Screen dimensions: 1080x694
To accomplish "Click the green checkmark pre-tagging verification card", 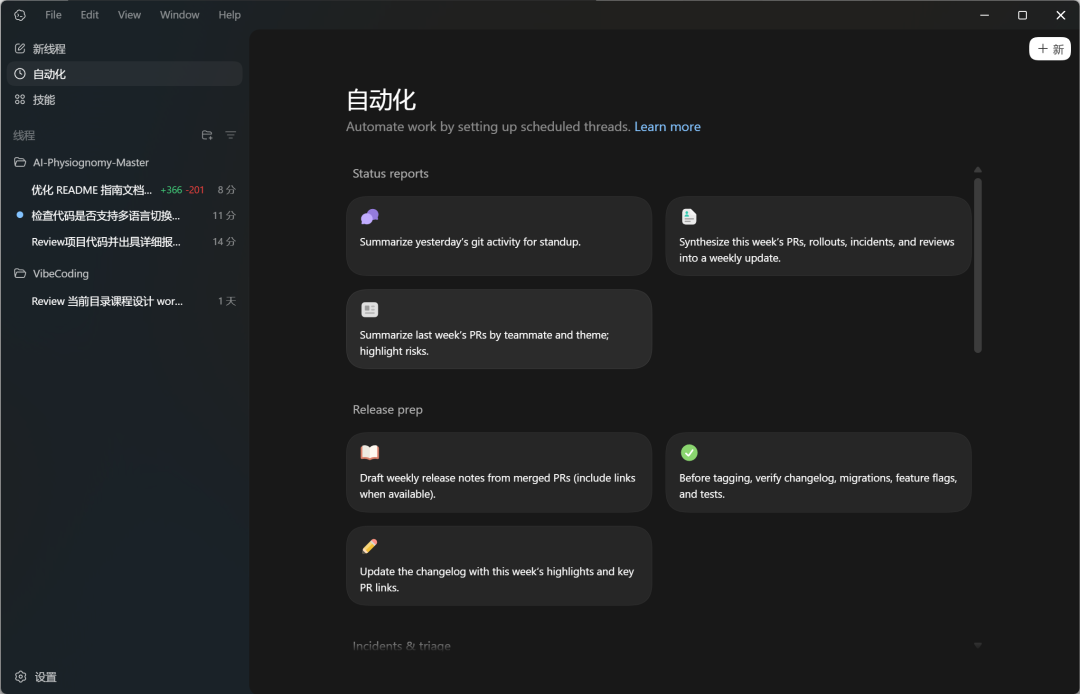I will coord(817,471).
